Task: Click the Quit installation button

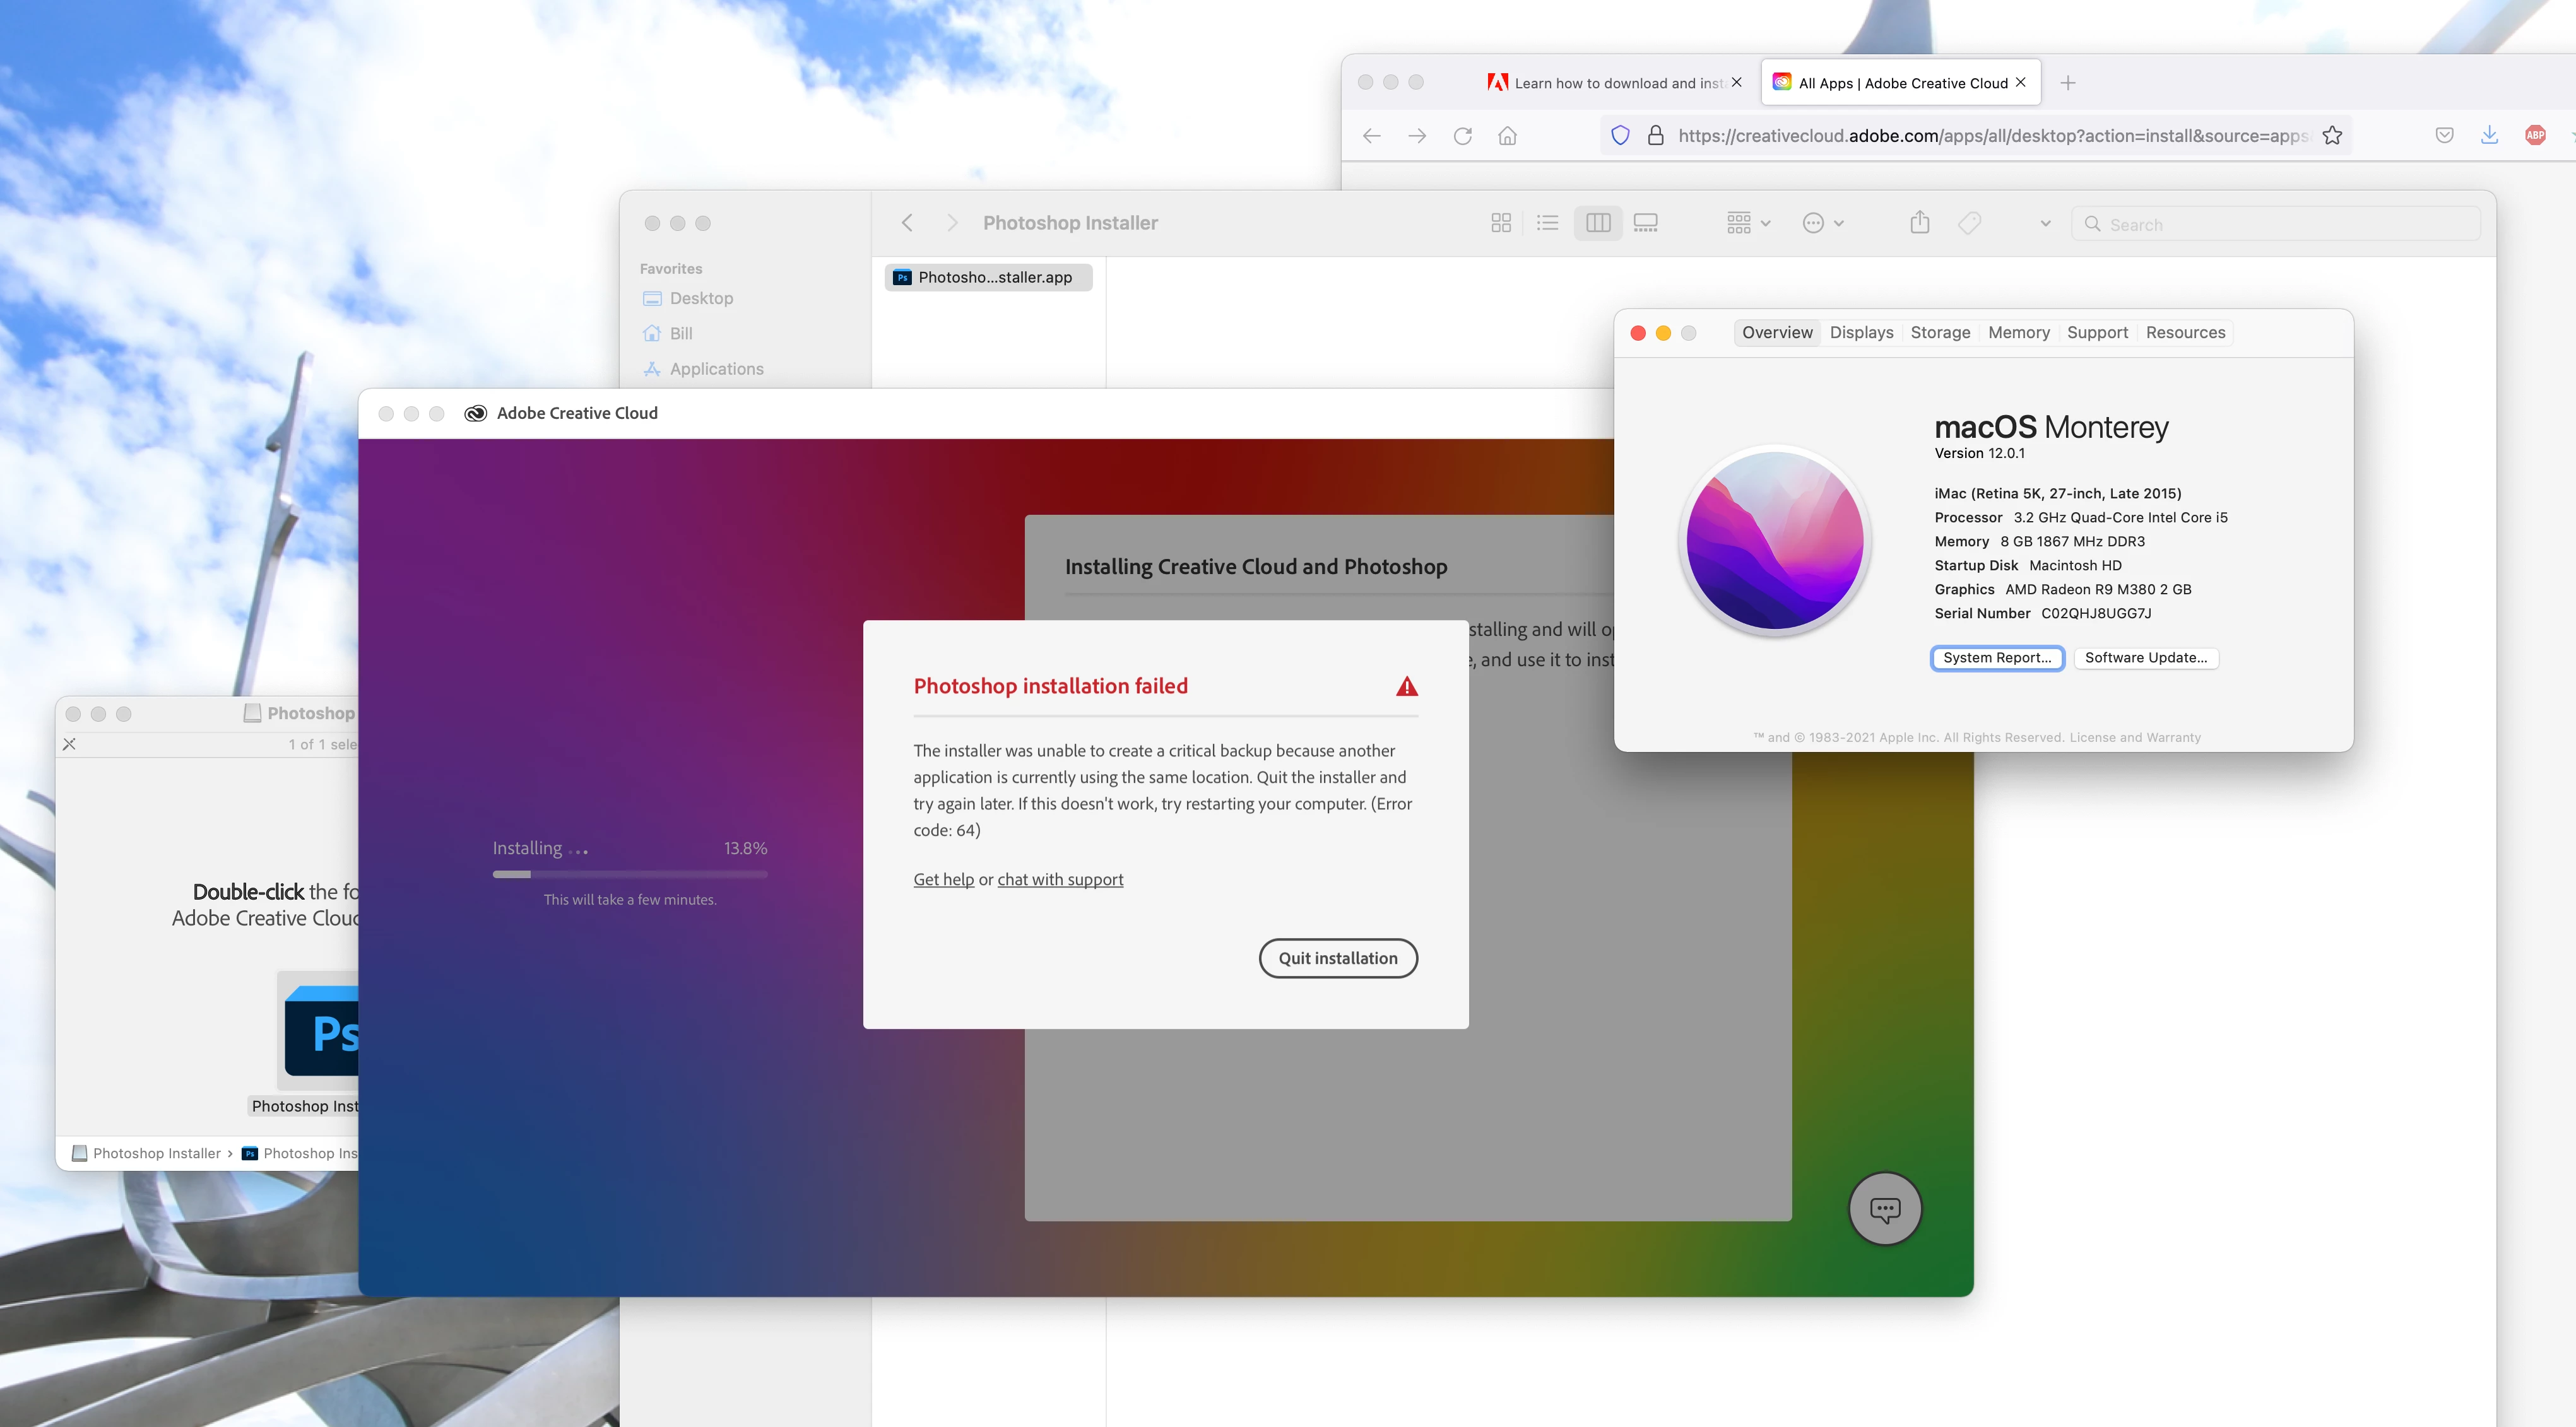Action: (x=1337, y=958)
